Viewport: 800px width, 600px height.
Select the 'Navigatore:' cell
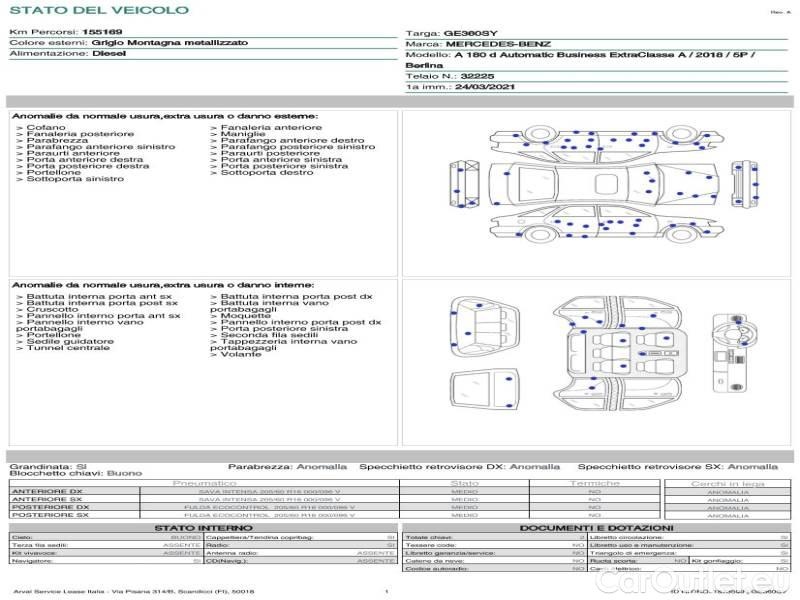pos(106,561)
